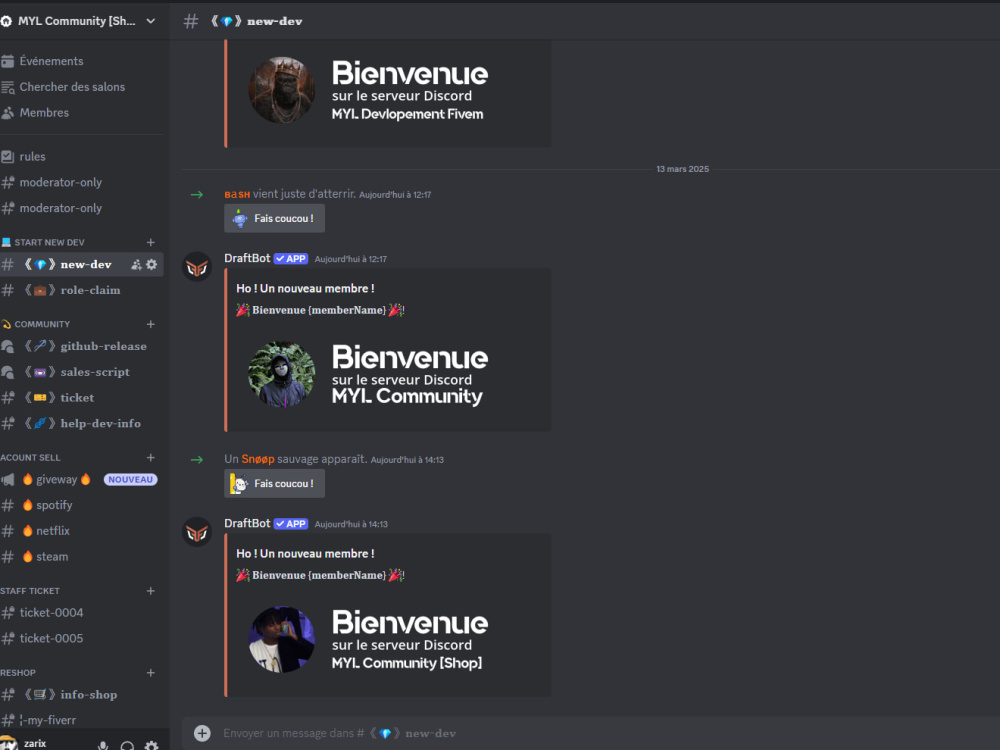Click Fais coucou under Snøøp join message
The width and height of the screenshot is (1000, 750).
(x=274, y=483)
